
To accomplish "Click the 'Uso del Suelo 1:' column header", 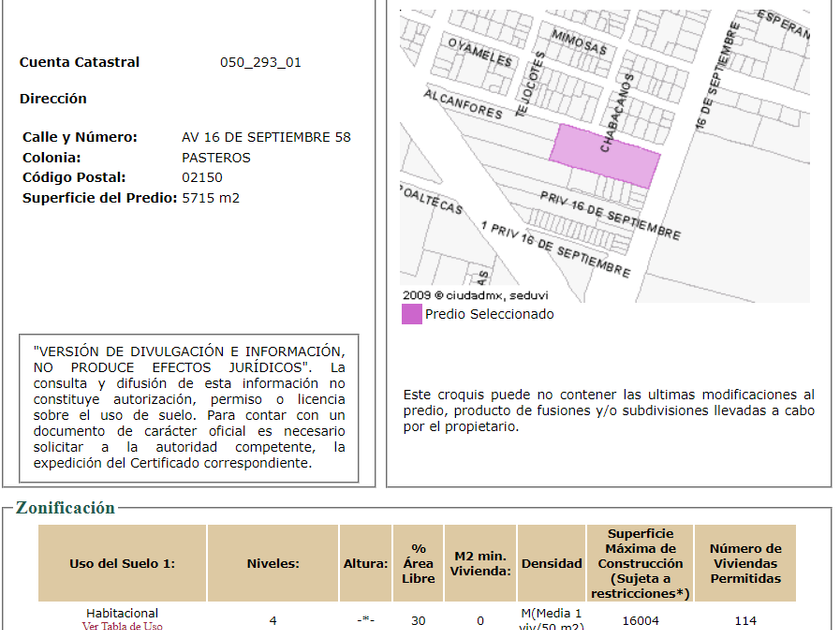I will pyautogui.click(x=122, y=564).
